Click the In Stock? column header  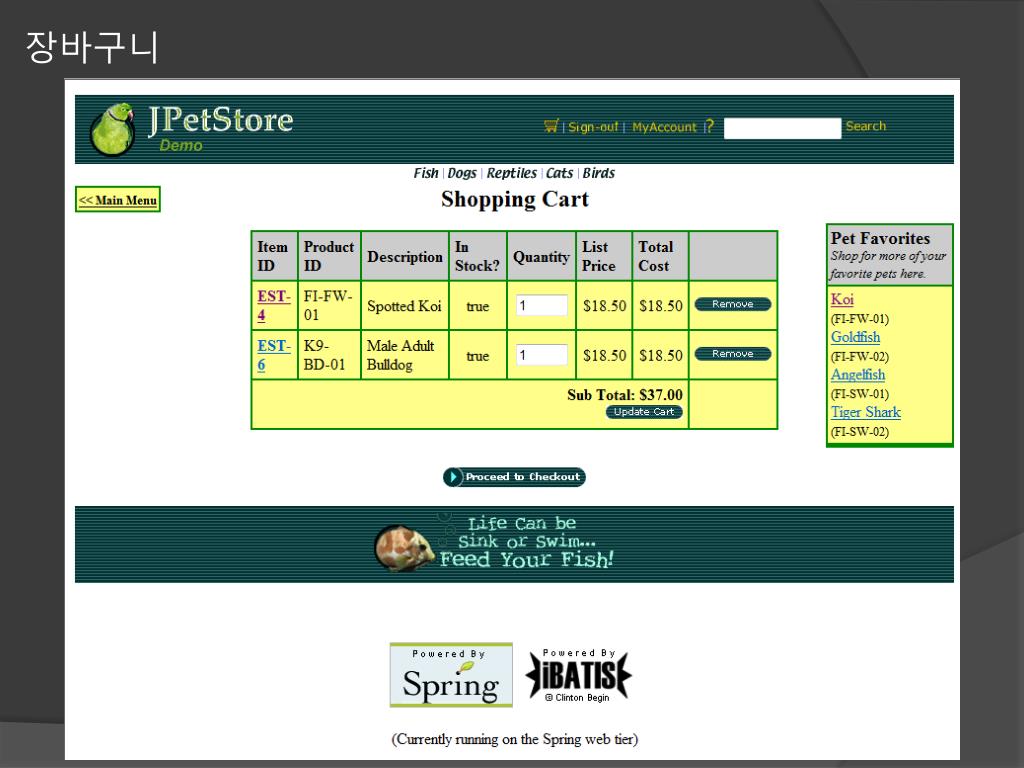click(x=477, y=256)
